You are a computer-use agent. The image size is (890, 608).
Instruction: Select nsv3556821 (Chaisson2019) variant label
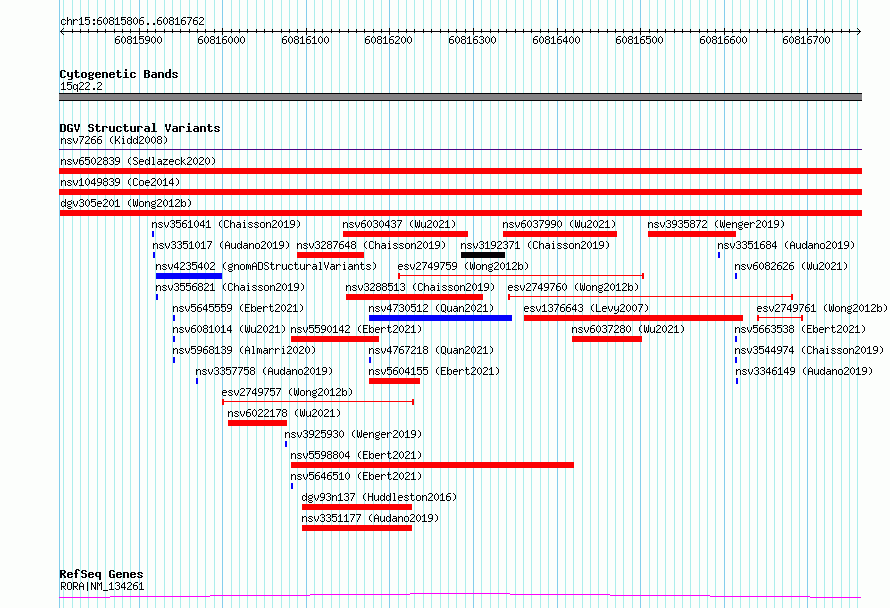point(230,287)
